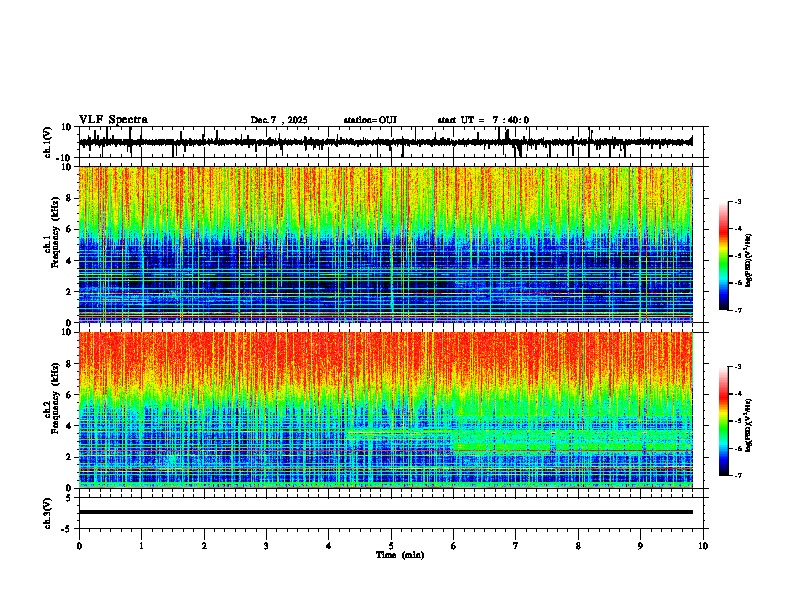Click the 'station=OUJ' label

(370, 120)
